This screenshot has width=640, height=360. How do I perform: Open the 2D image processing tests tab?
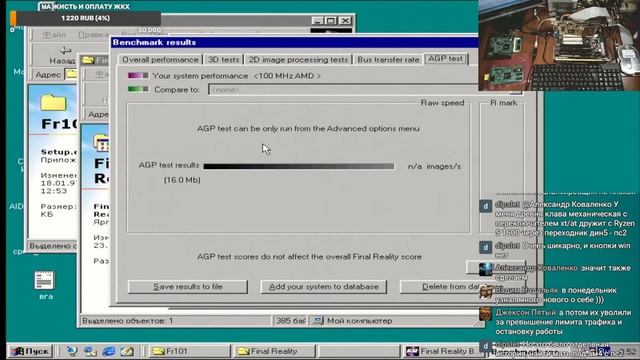[298, 60]
